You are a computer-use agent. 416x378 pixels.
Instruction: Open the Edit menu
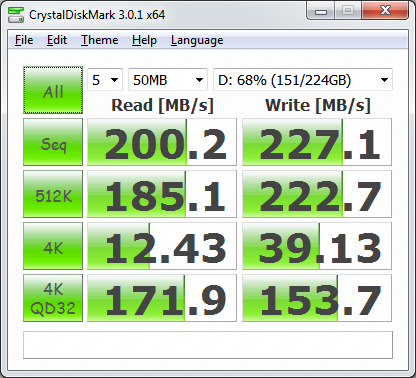57,40
